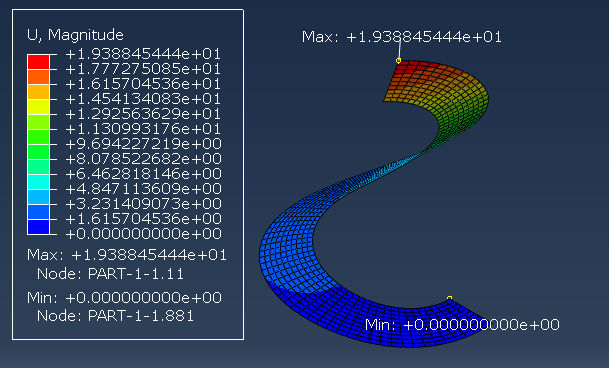Click the yellow min node marker
Viewport: 609px width, 368px height.
click(449, 298)
